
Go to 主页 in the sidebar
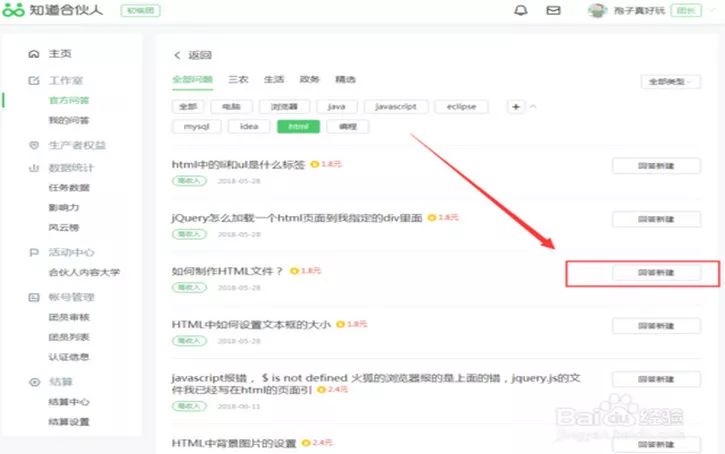point(60,54)
